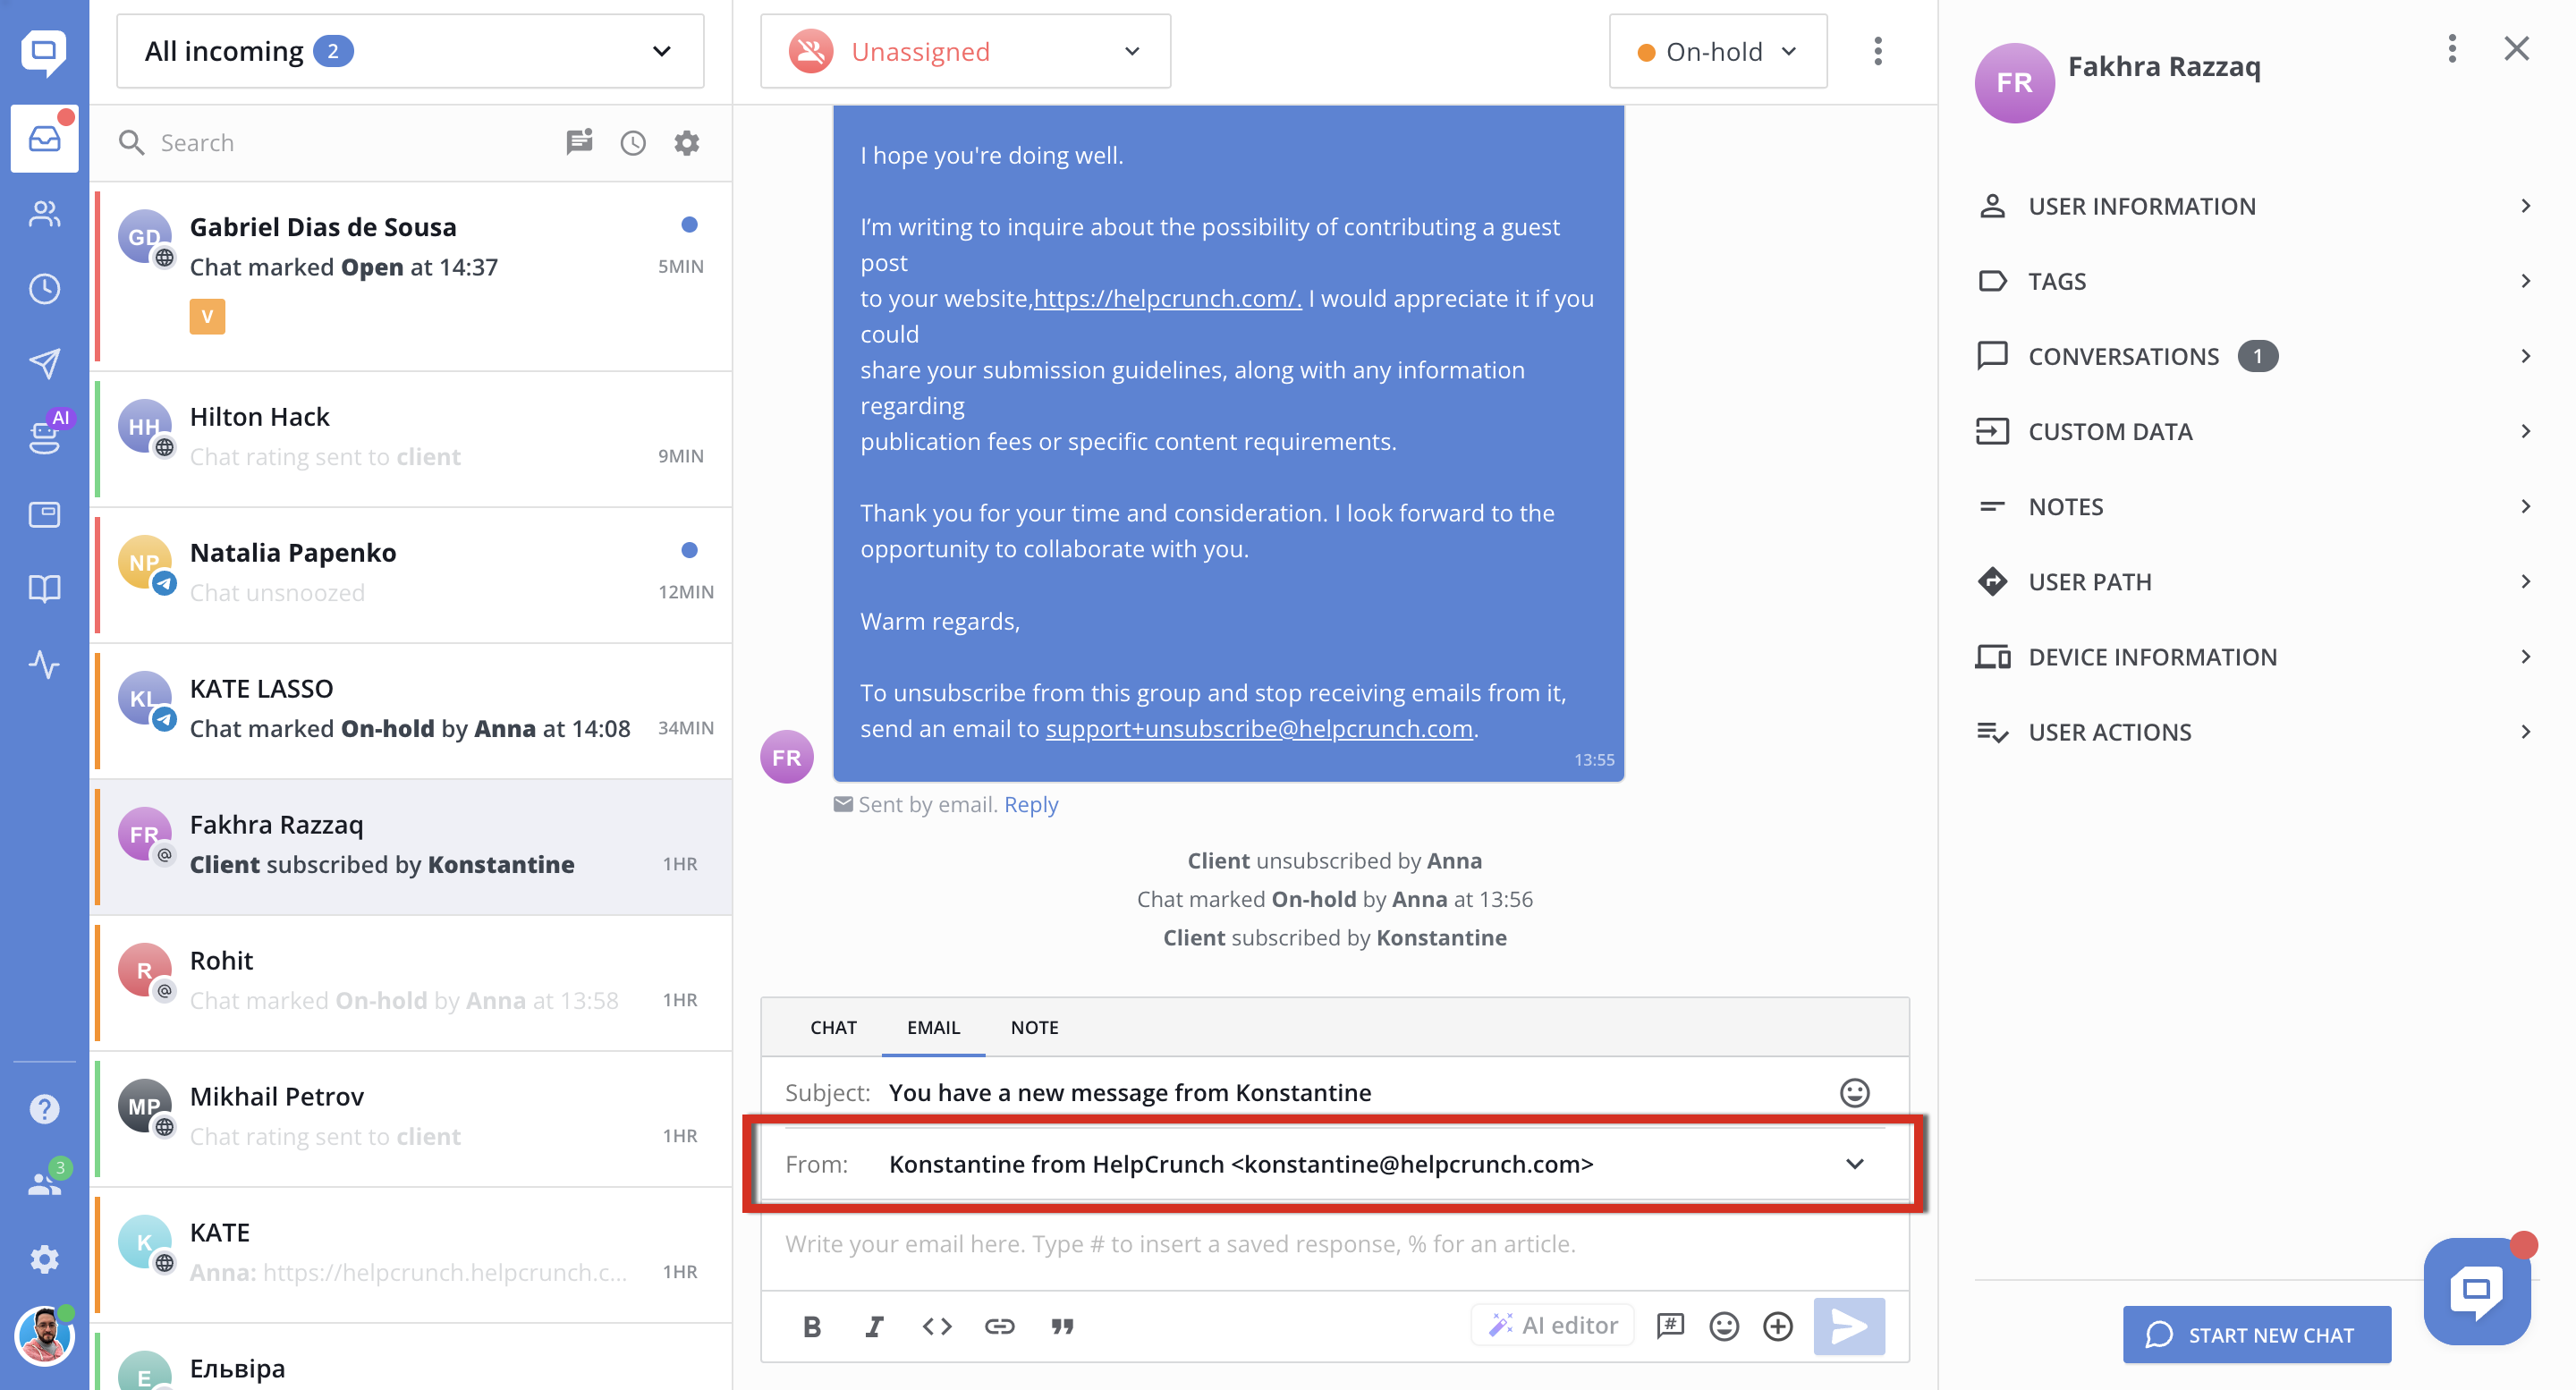Open the Contacts icon in the sidebar

coord(44,214)
